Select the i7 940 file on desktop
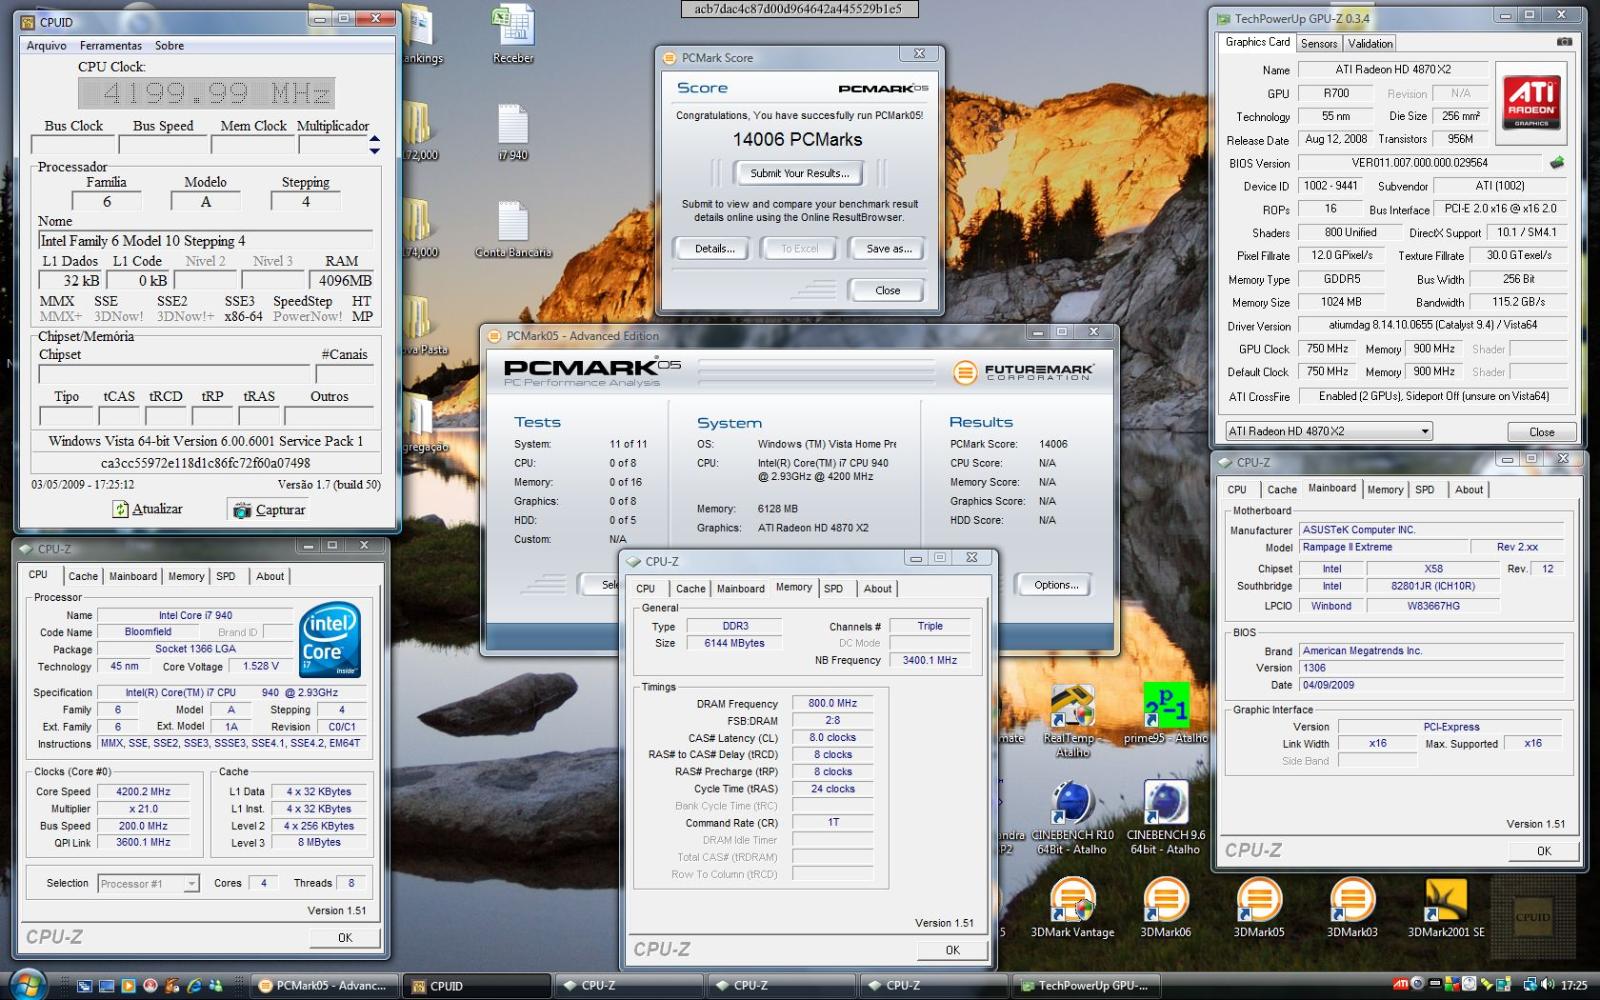Viewport: 1600px width, 1000px height. 512,125
